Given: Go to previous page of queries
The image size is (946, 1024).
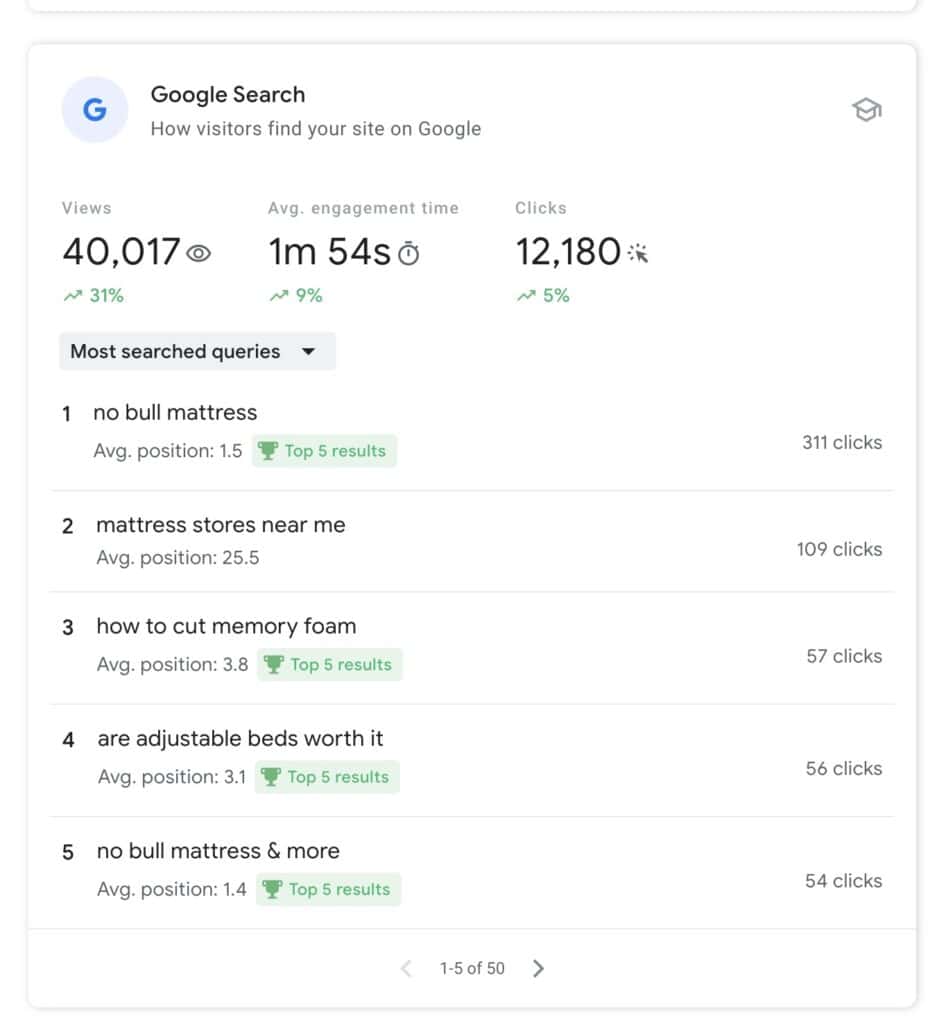Looking at the screenshot, I should coord(405,968).
